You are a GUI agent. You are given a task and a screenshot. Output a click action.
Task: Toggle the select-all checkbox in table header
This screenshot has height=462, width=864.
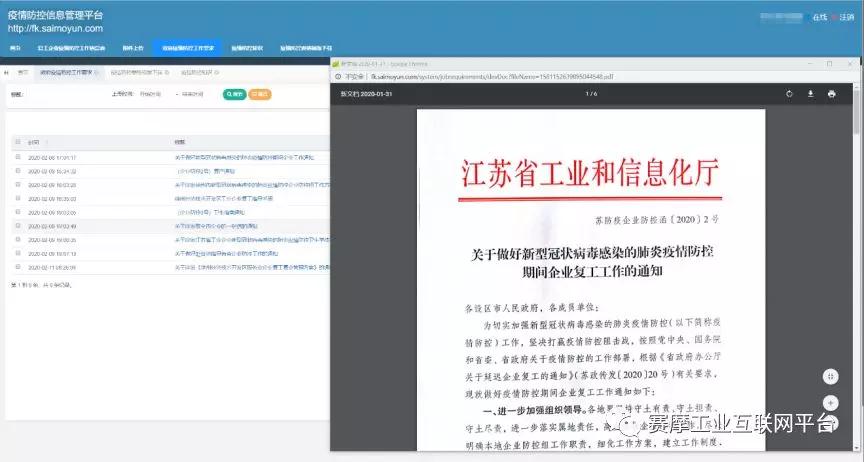tap(17, 142)
